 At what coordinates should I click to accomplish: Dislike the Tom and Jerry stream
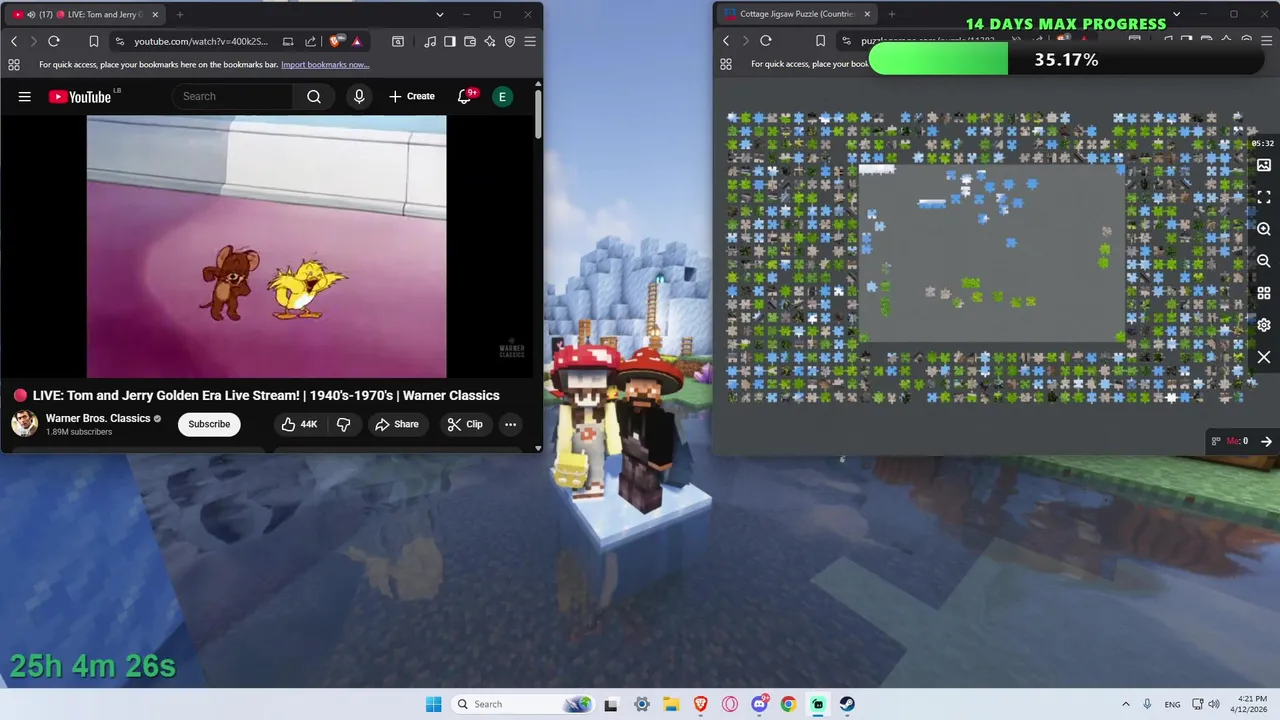tap(343, 424)
